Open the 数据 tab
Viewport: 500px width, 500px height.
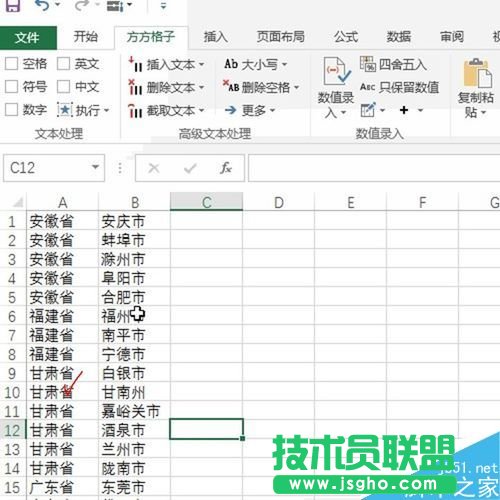point(398,36)
